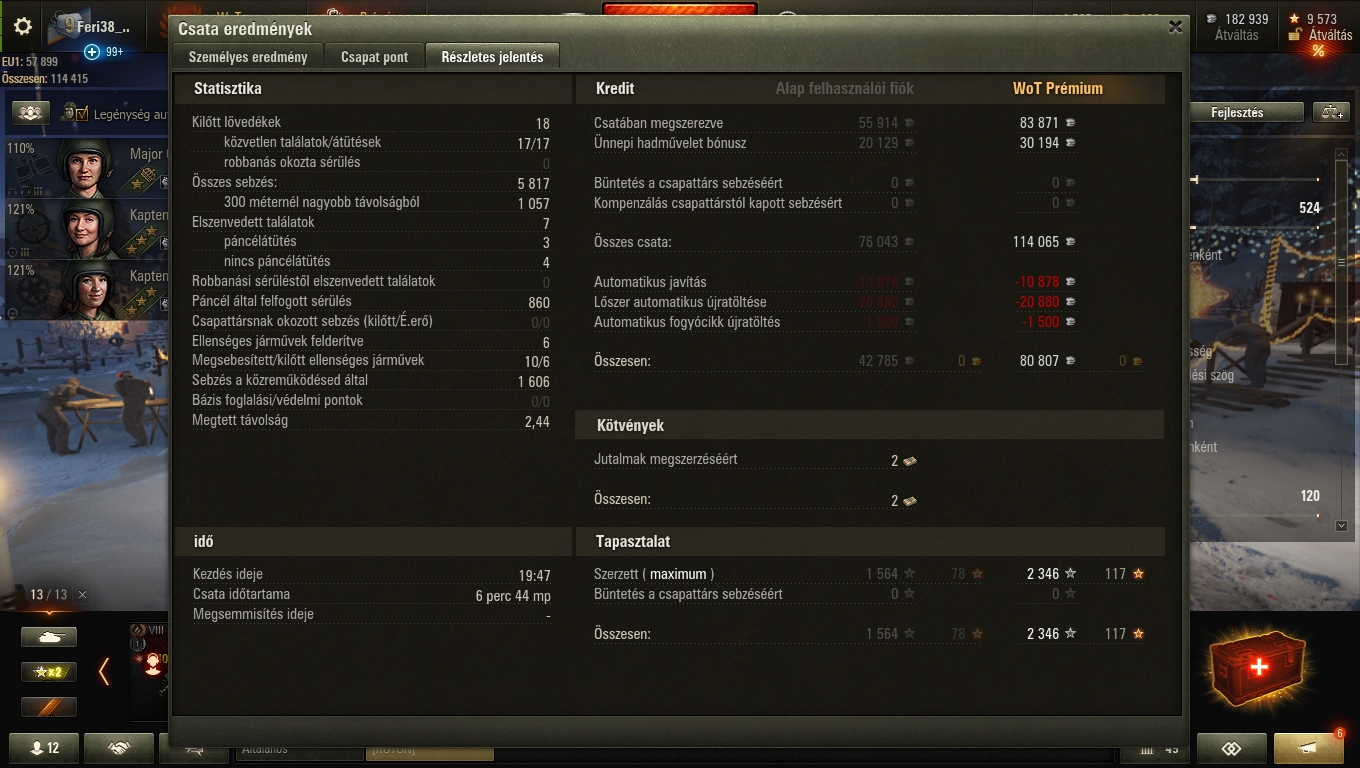Select Major crew member portrait
Image resolution: width=1360 pixels, height=768 pixels.
point(85,166)
